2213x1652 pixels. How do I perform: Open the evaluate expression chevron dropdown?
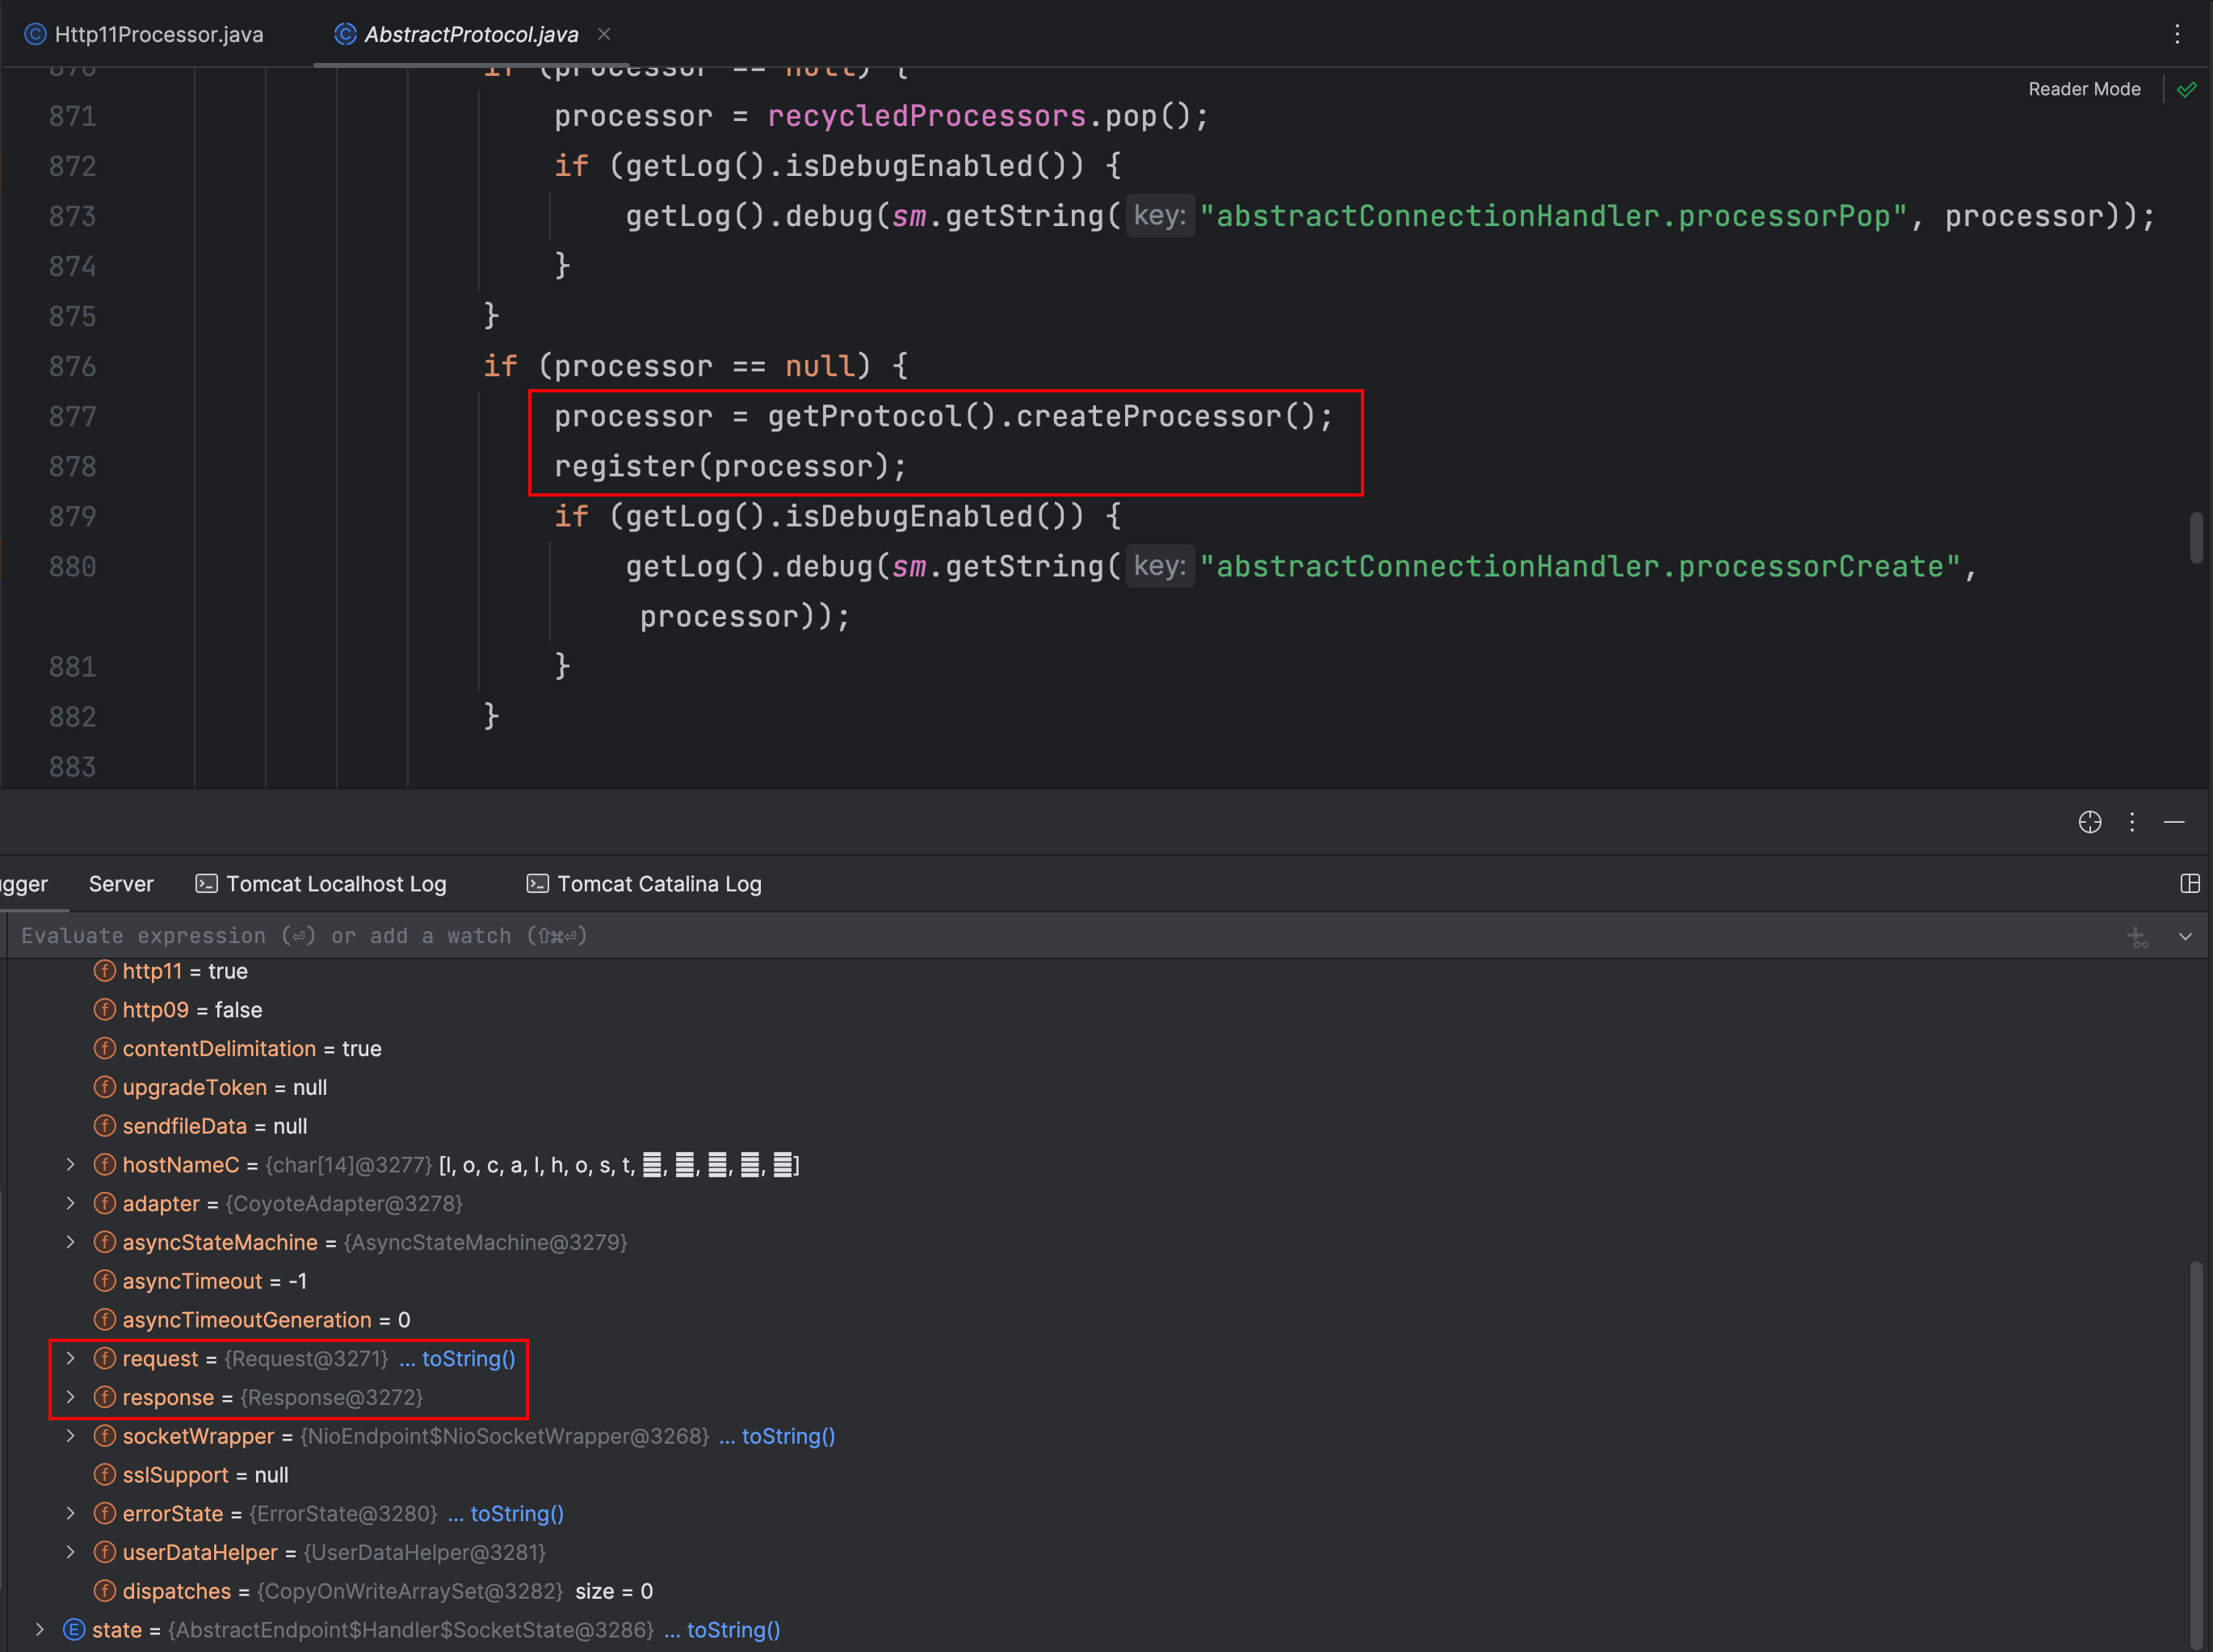(2186, 936)
